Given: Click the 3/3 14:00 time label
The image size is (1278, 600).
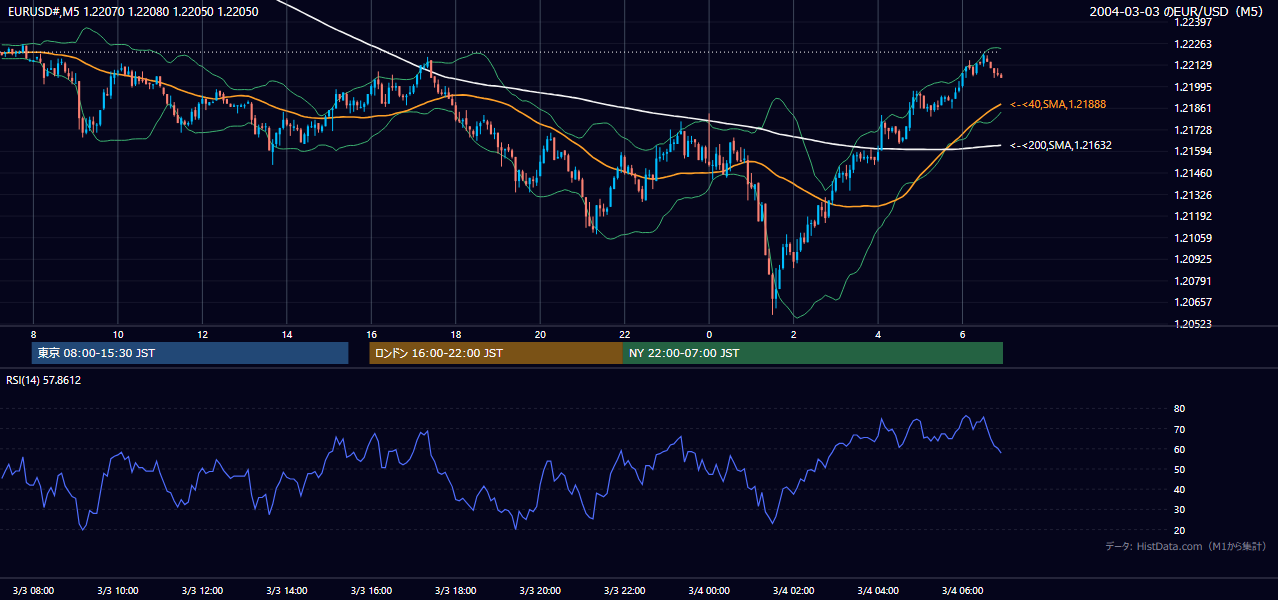Looking at the screenshot, I should click(287, 590).
